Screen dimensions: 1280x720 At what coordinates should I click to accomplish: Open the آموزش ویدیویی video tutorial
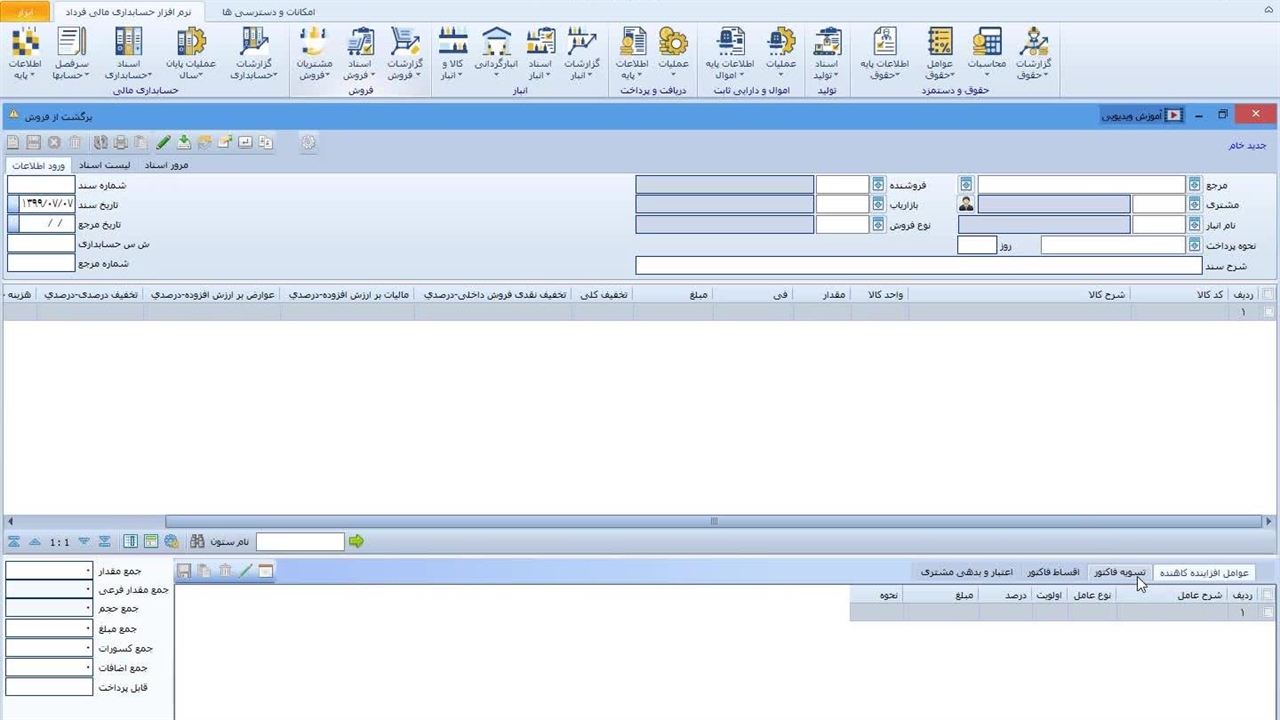pyautogui.click(x=1141, y=116)
